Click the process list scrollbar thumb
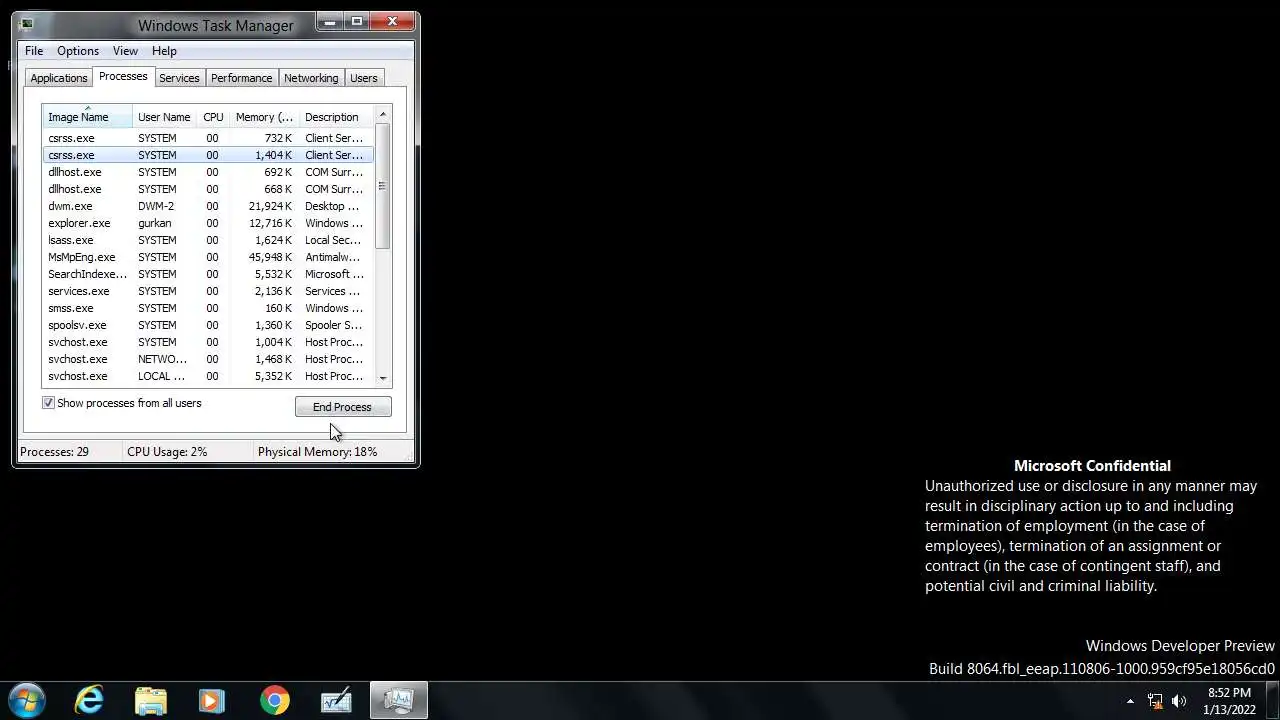 pyautogui.click(x=382, y=186)
